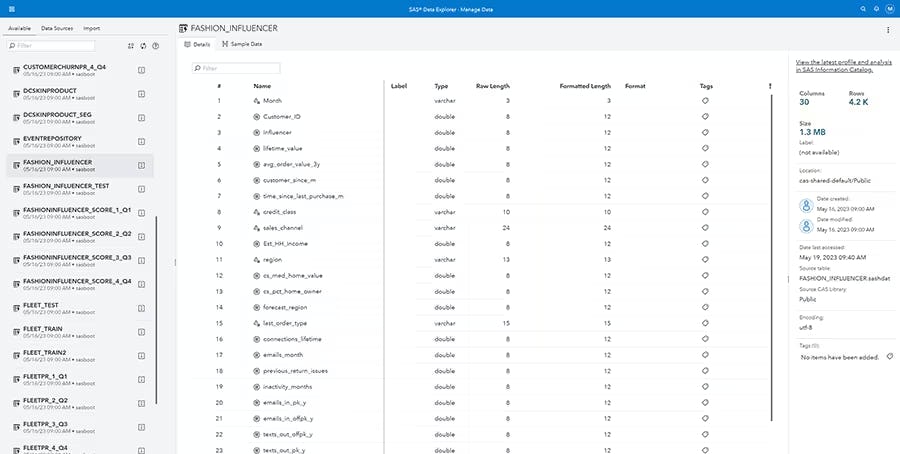Image resolution: width=900 pixels, height=454 pixels.
Task: Switch to the Import tab
Action: click(91, 28)
